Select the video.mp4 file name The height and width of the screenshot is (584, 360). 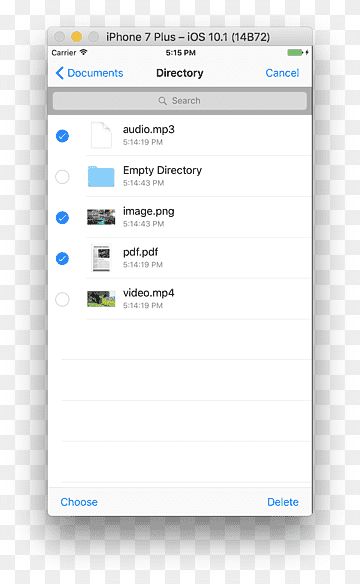[x=149, y=293]
